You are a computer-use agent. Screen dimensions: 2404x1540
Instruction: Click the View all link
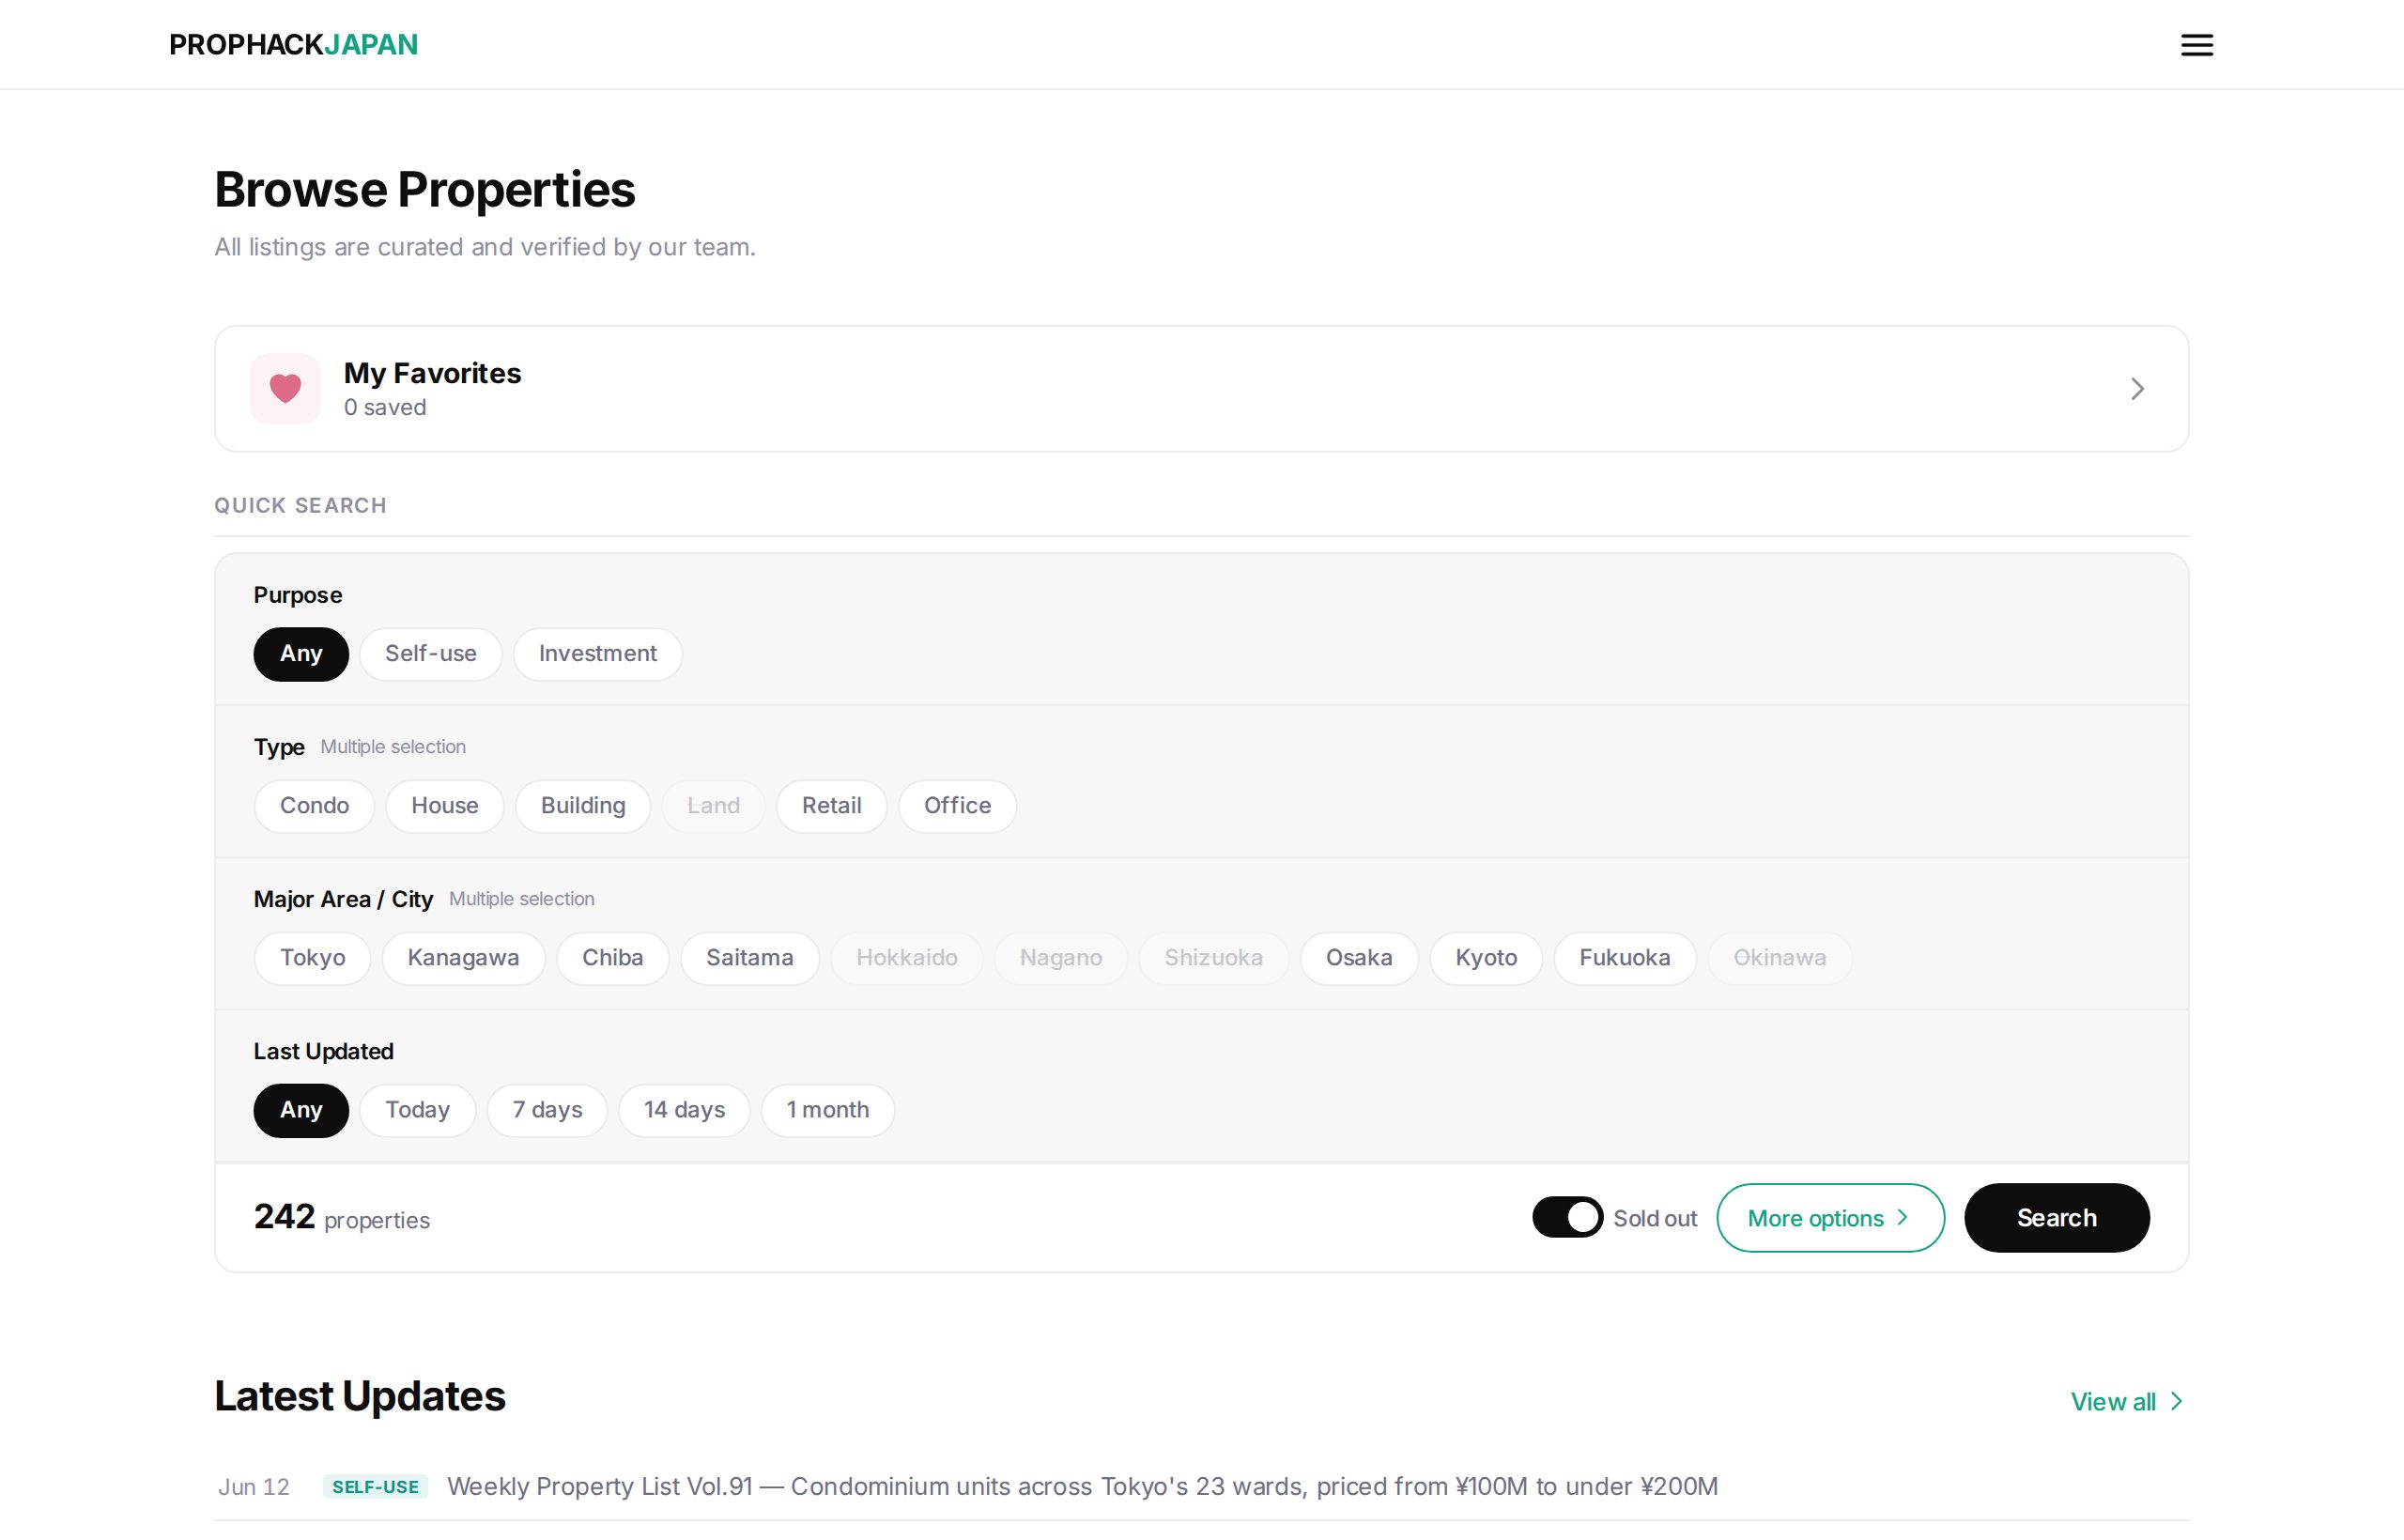pos(2128,1401)
